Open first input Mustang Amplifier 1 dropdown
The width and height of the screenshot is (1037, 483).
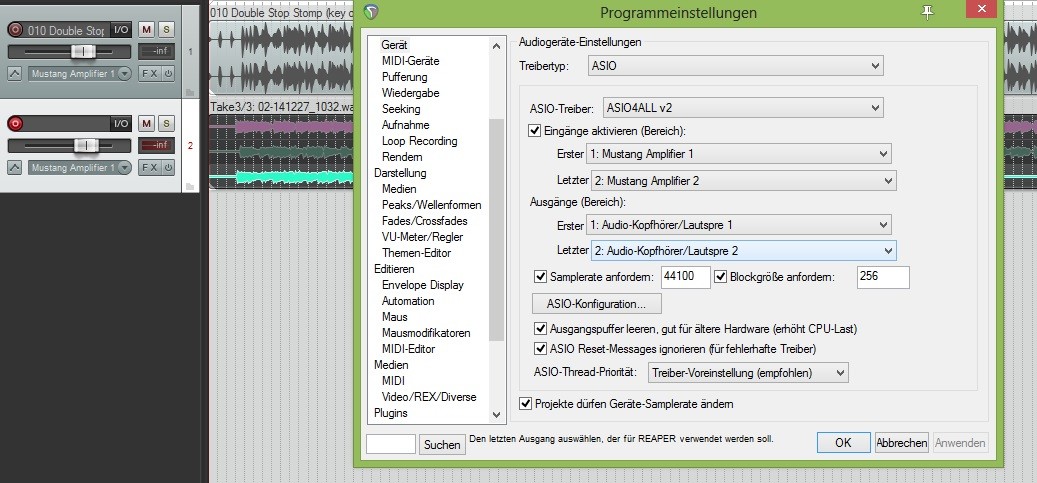[x=739, y=154]
